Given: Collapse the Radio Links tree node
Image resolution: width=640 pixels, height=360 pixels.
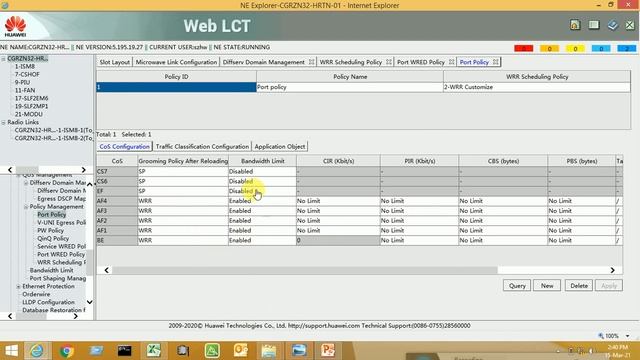Looking at the screenshot, I should tap(3, 122).
